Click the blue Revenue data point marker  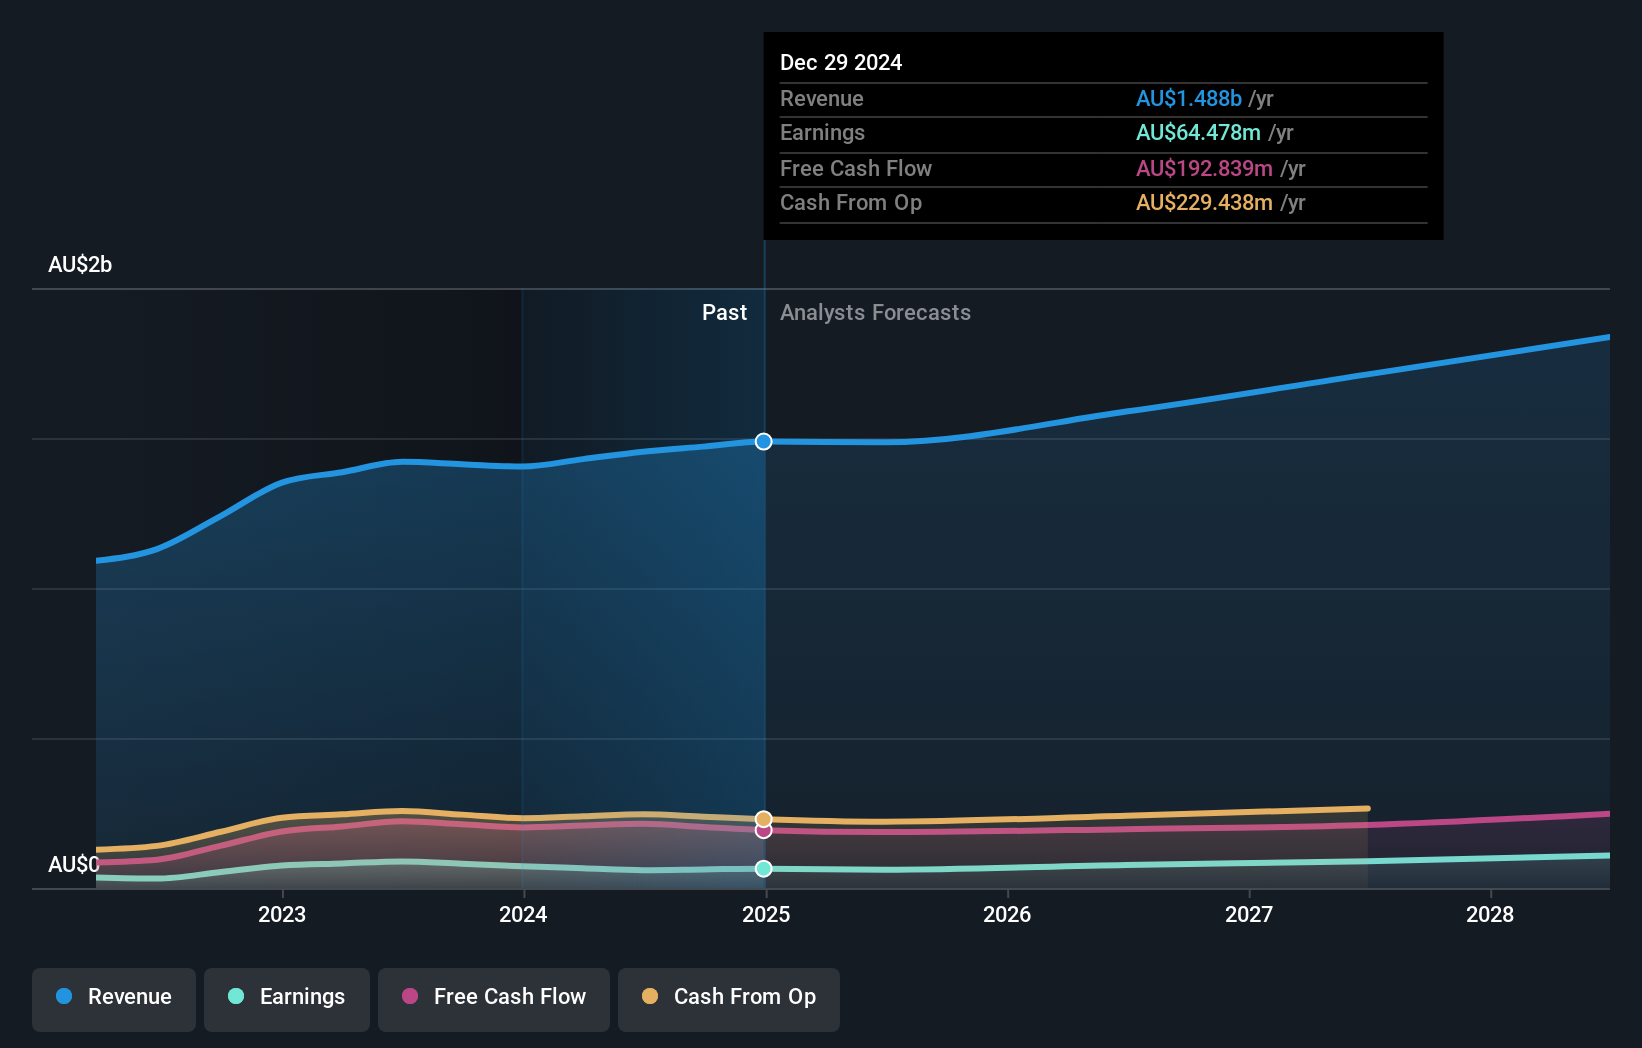pos(764,441)
